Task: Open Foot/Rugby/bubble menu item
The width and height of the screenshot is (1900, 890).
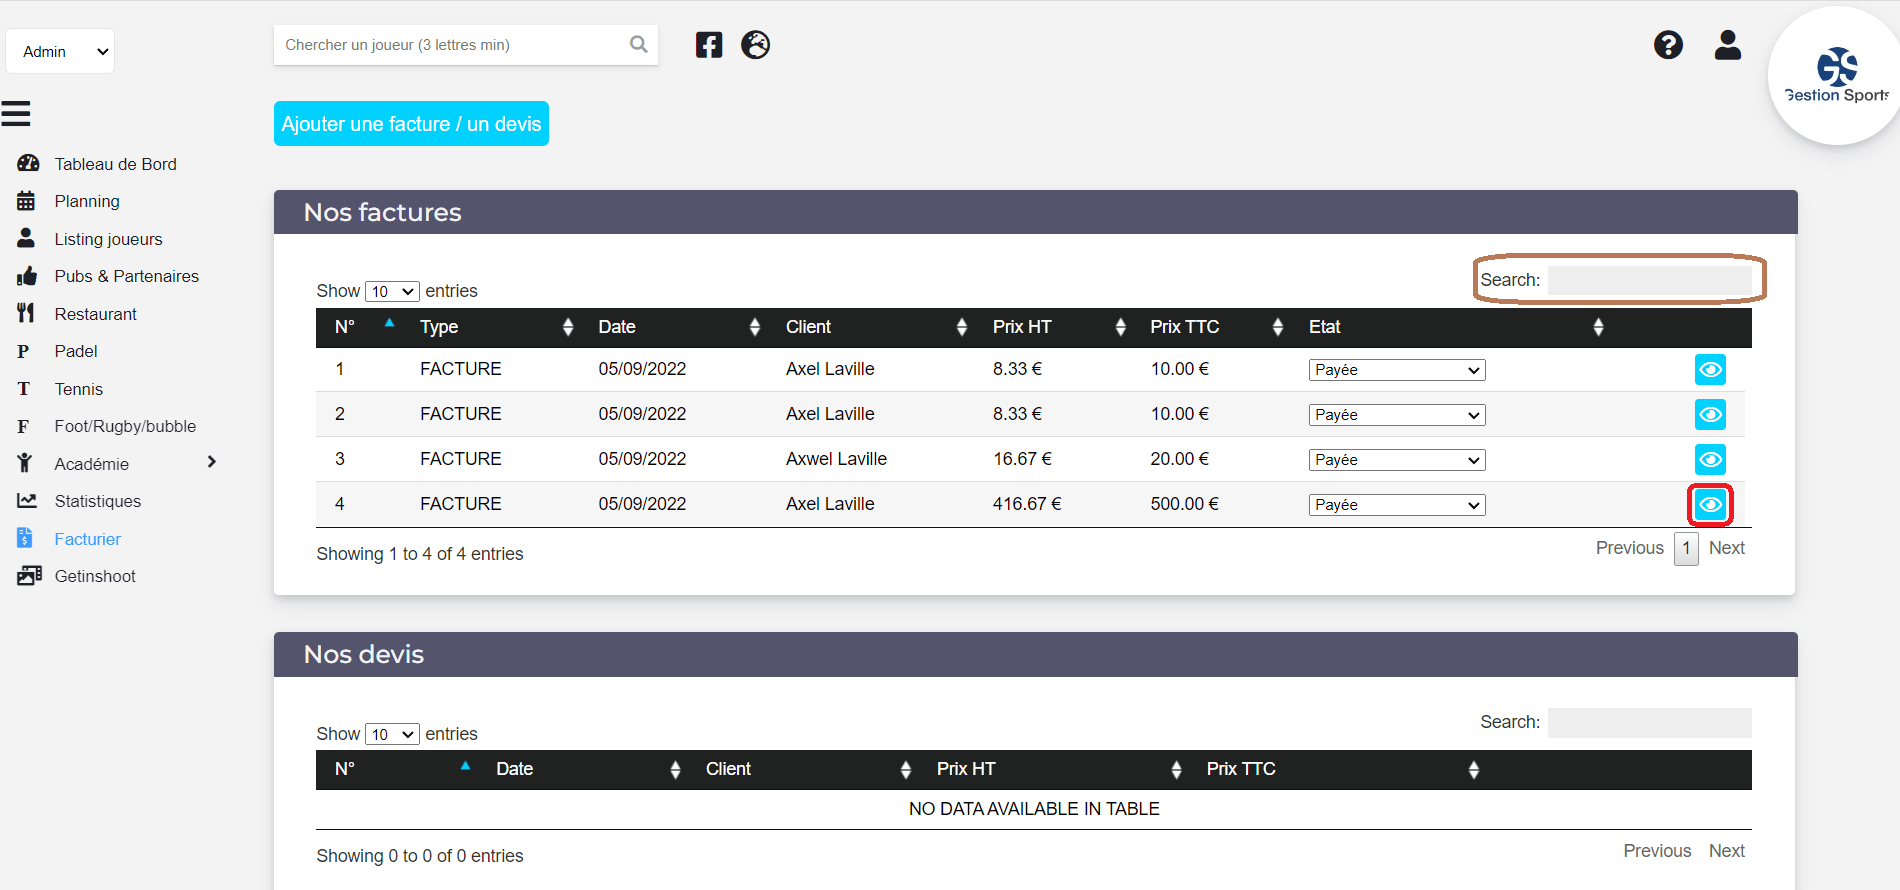Action: tap(125, 426)
